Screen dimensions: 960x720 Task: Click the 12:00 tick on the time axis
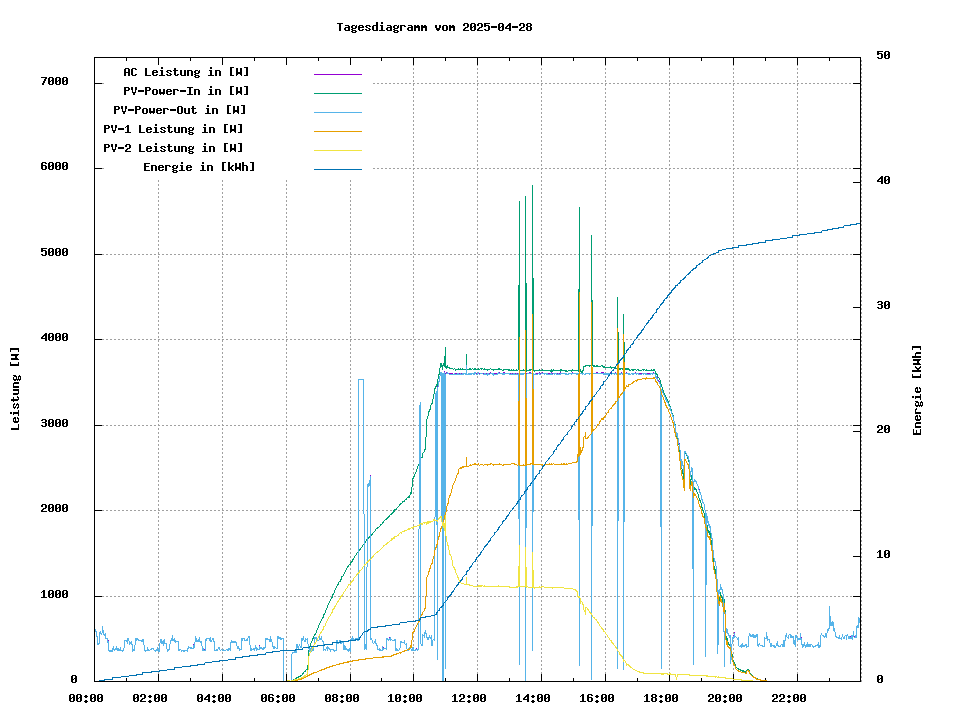[469, 698]
